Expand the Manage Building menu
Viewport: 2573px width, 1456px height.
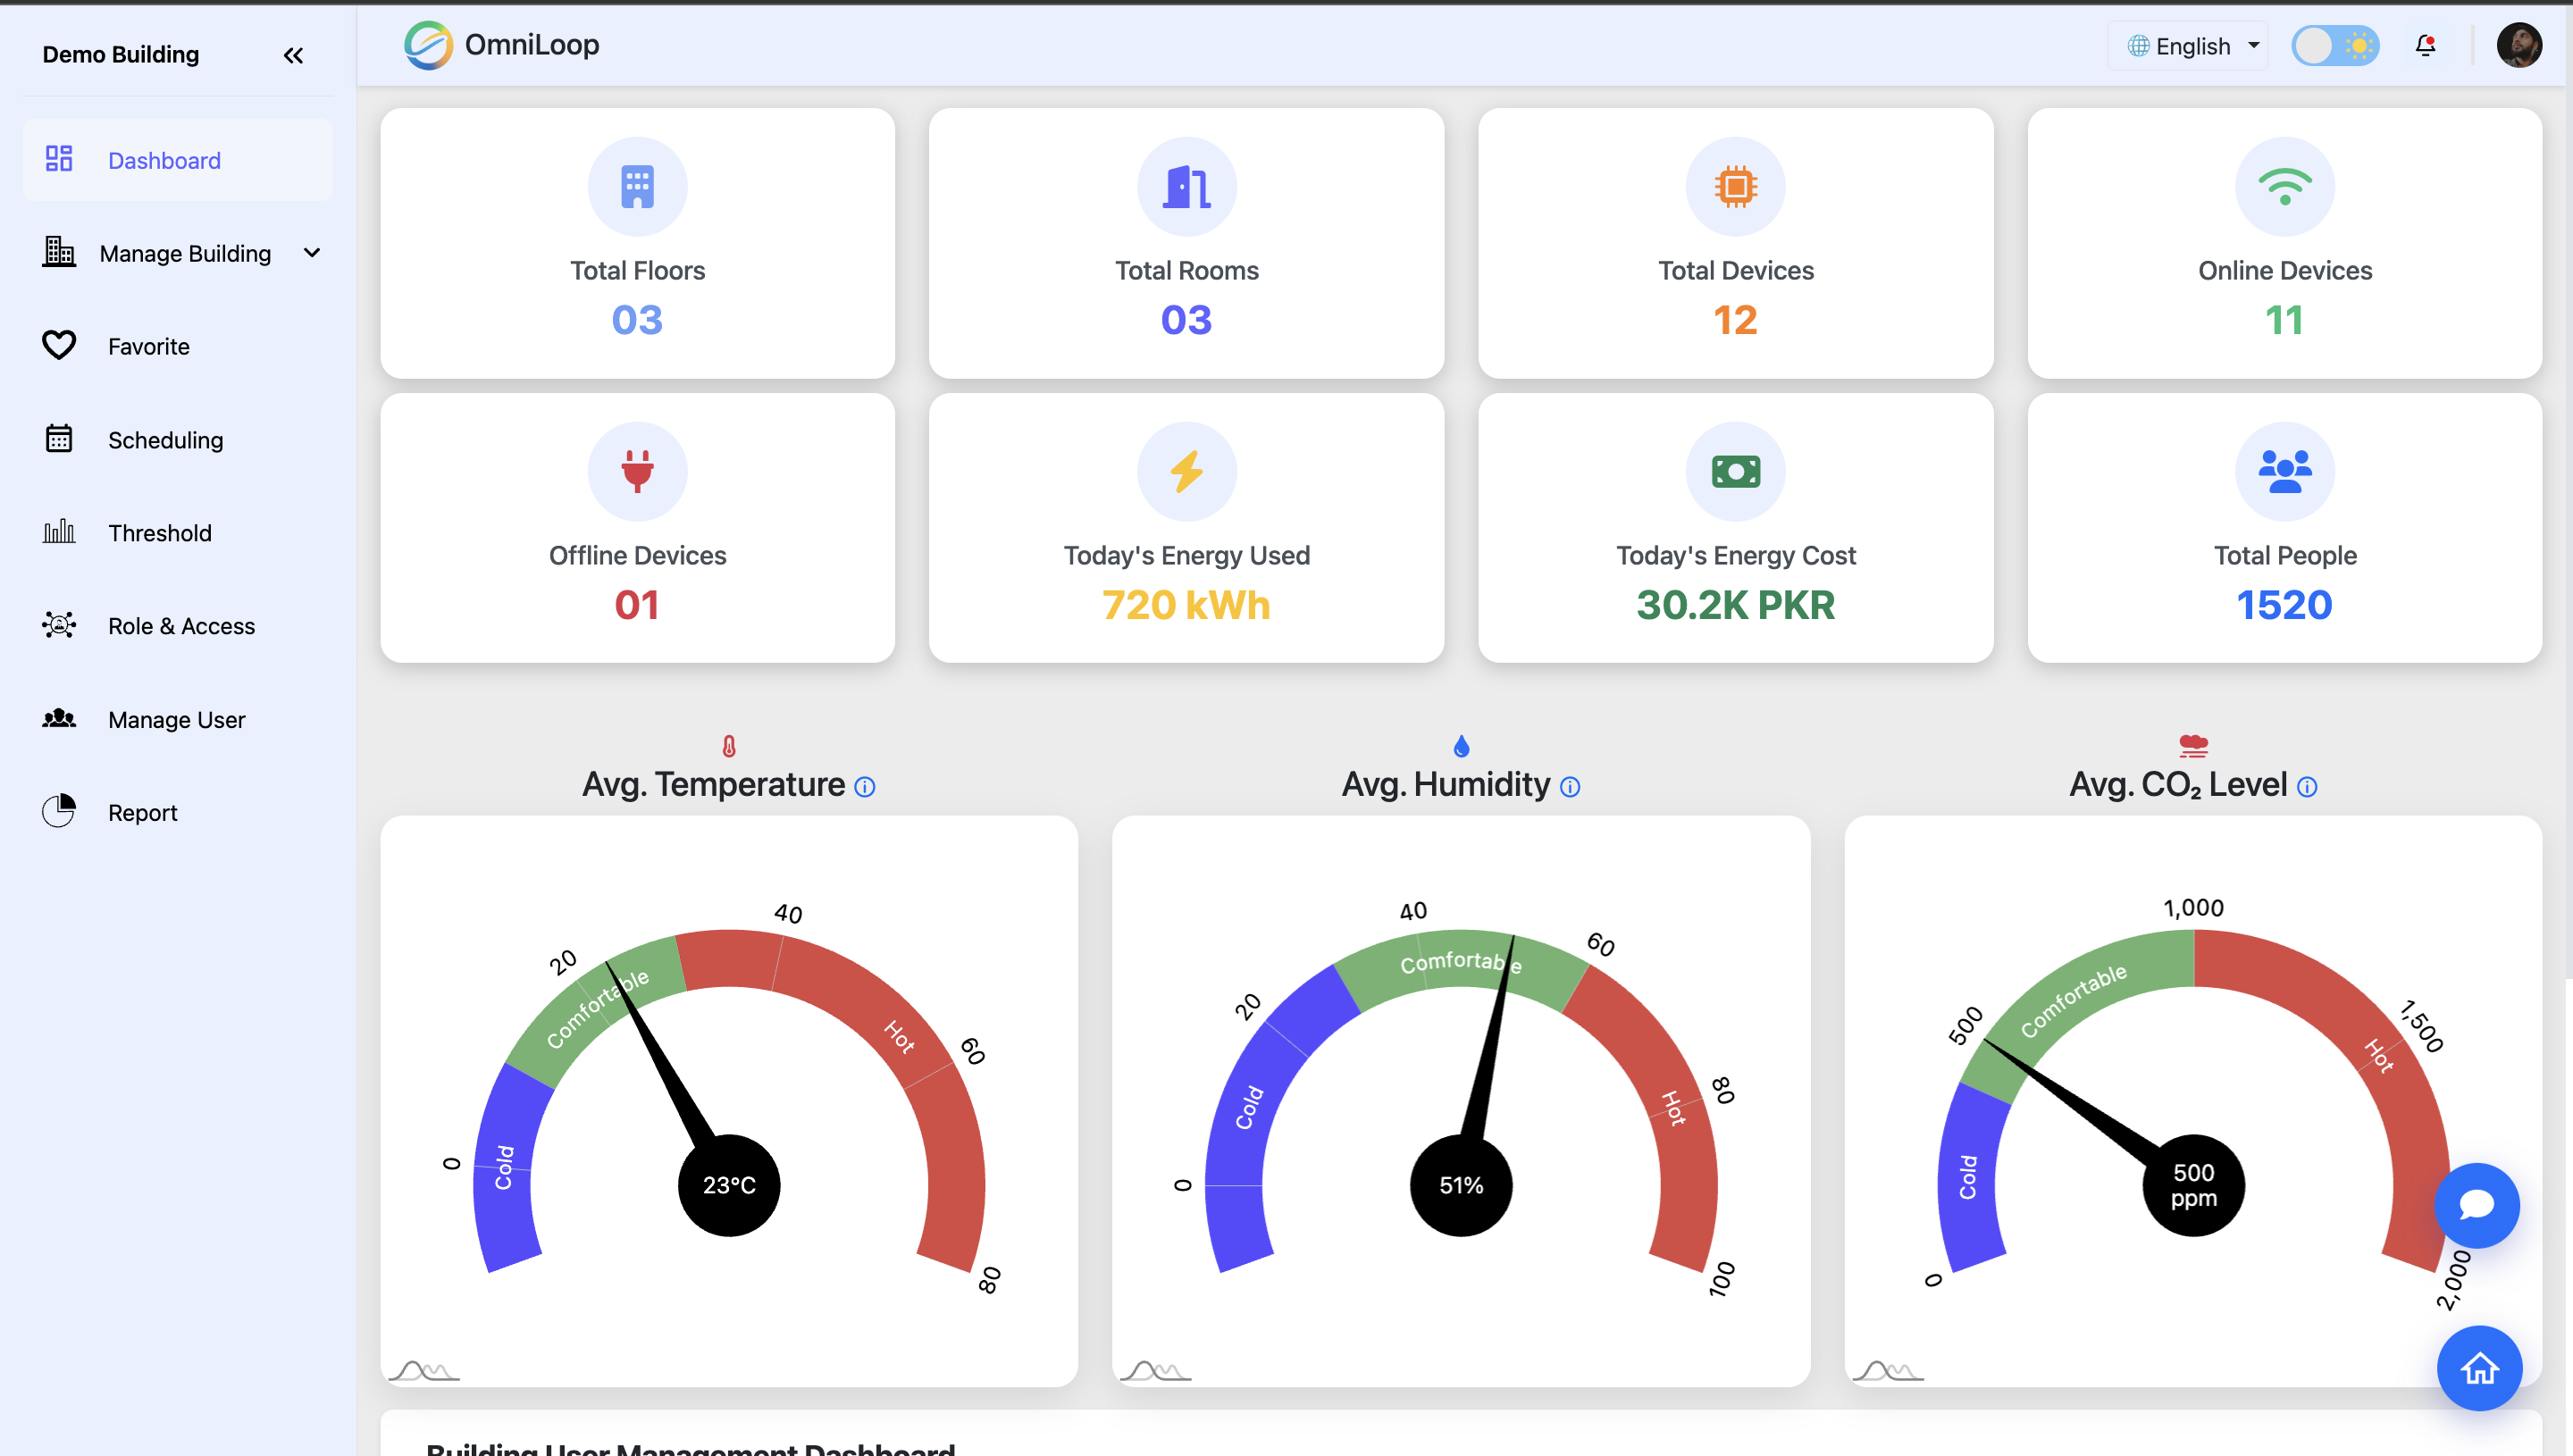point(312,253)
